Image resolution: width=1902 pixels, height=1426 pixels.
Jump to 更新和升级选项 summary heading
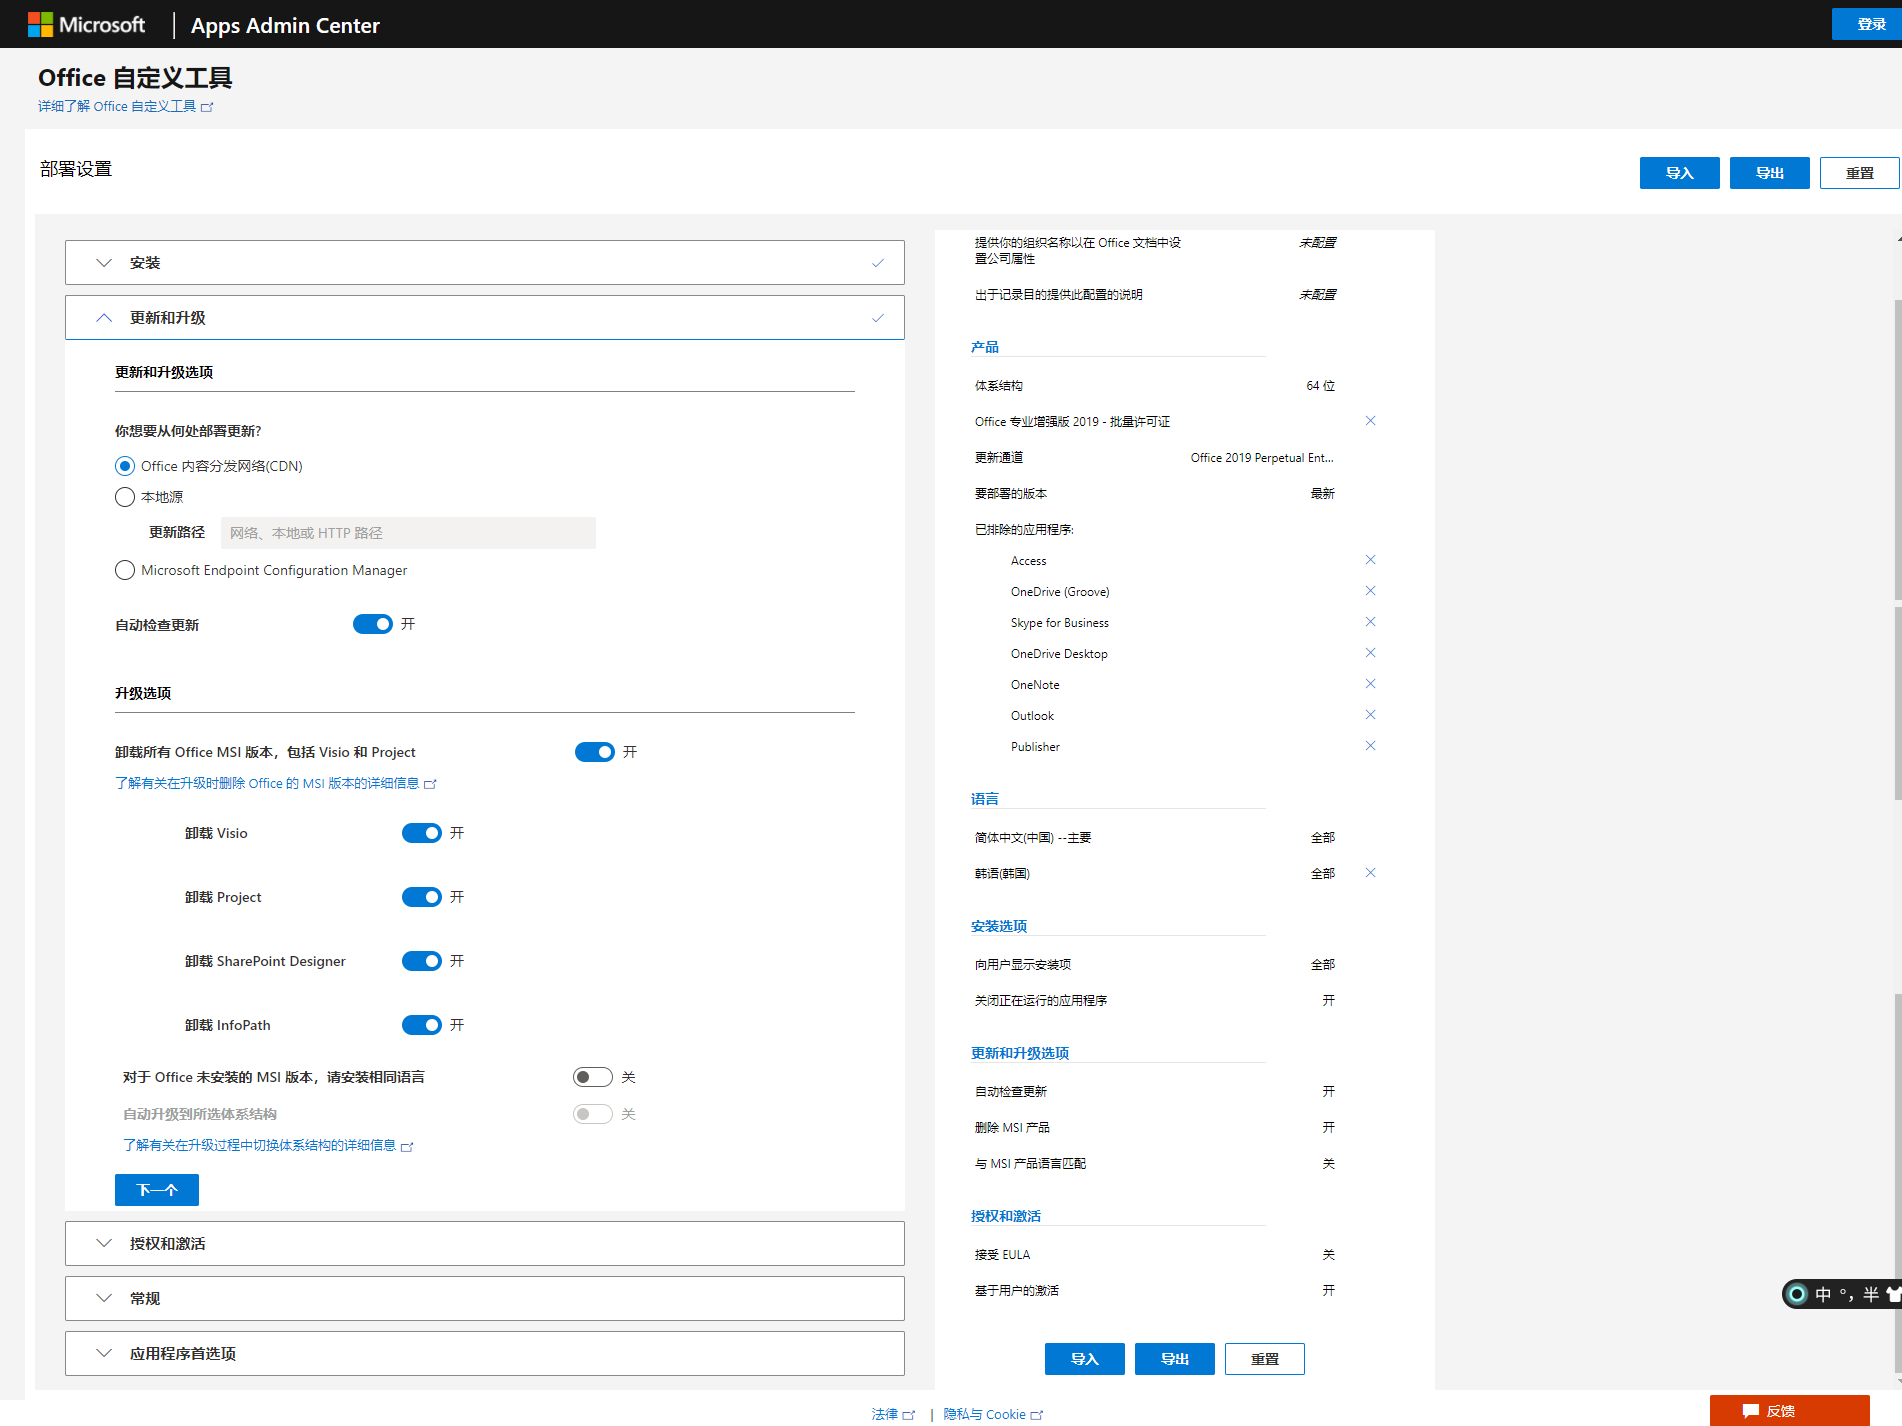[1019, 1053]
